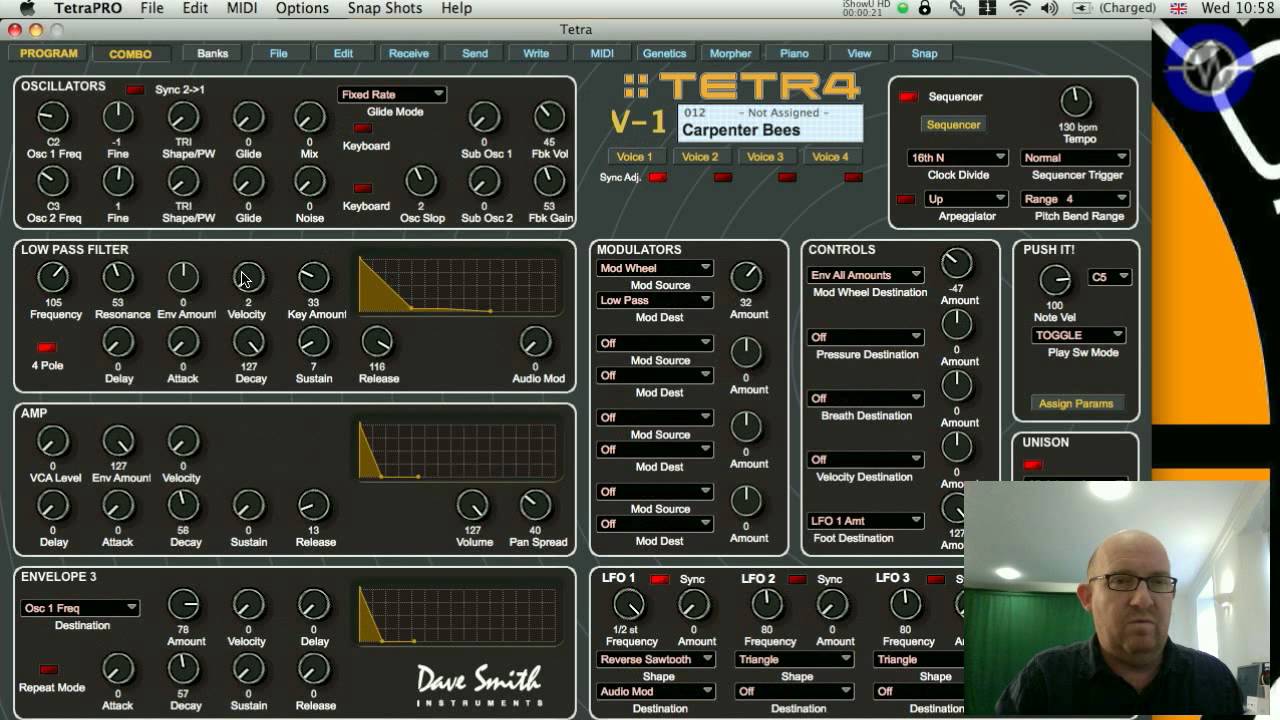Switch to the PROGRAM tab

49,54
